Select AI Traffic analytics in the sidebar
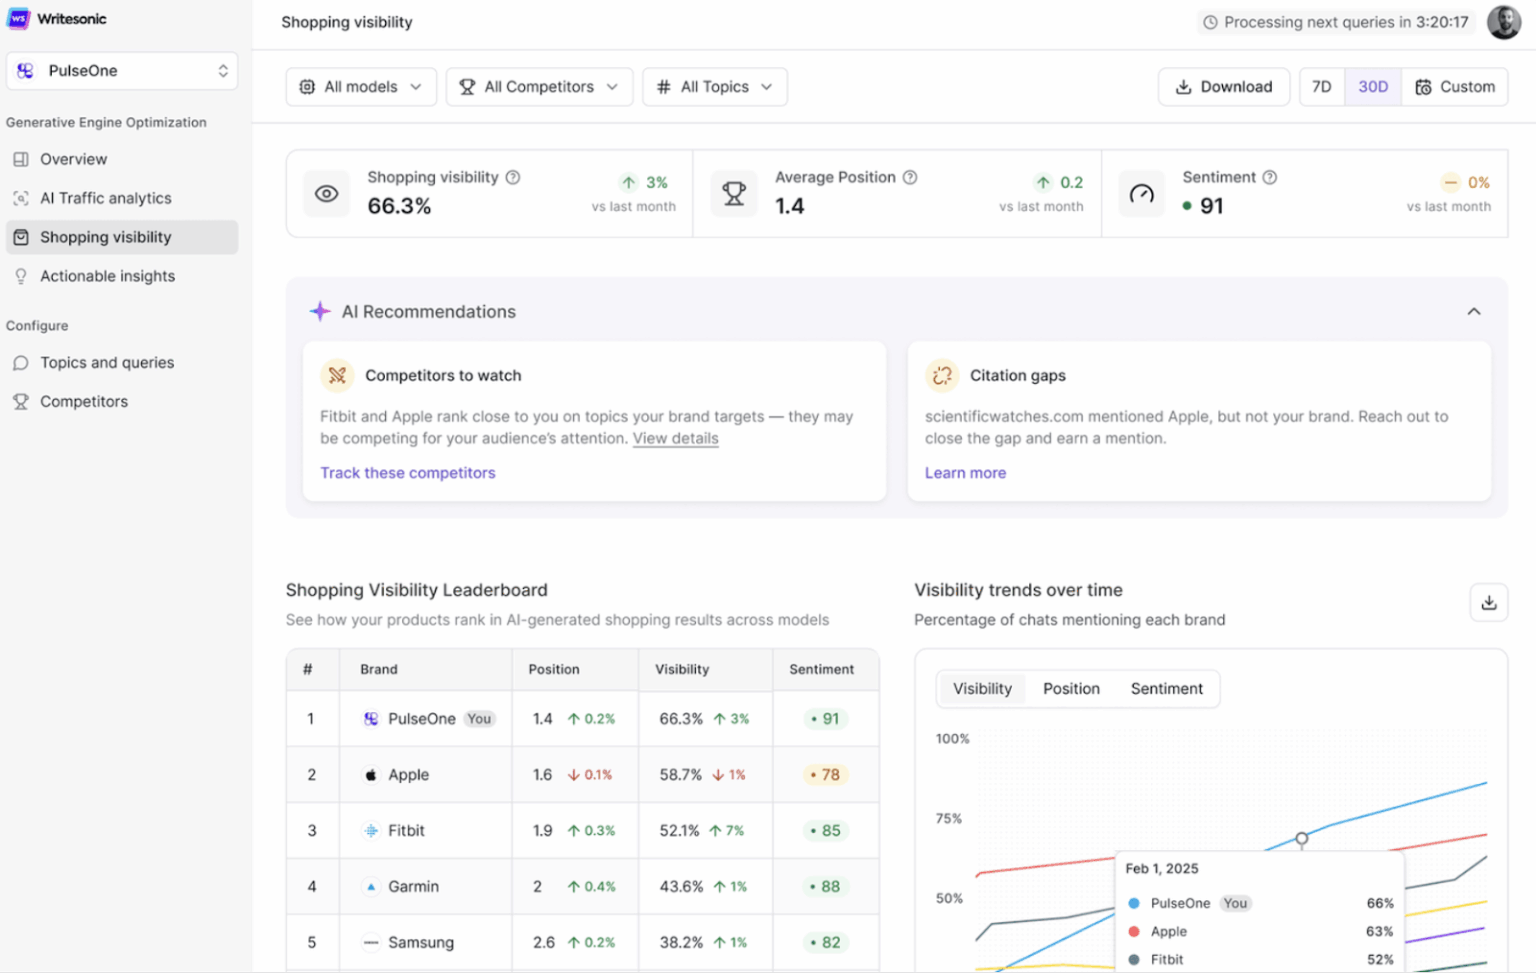 pyautogui.click(x=105, y=198)
